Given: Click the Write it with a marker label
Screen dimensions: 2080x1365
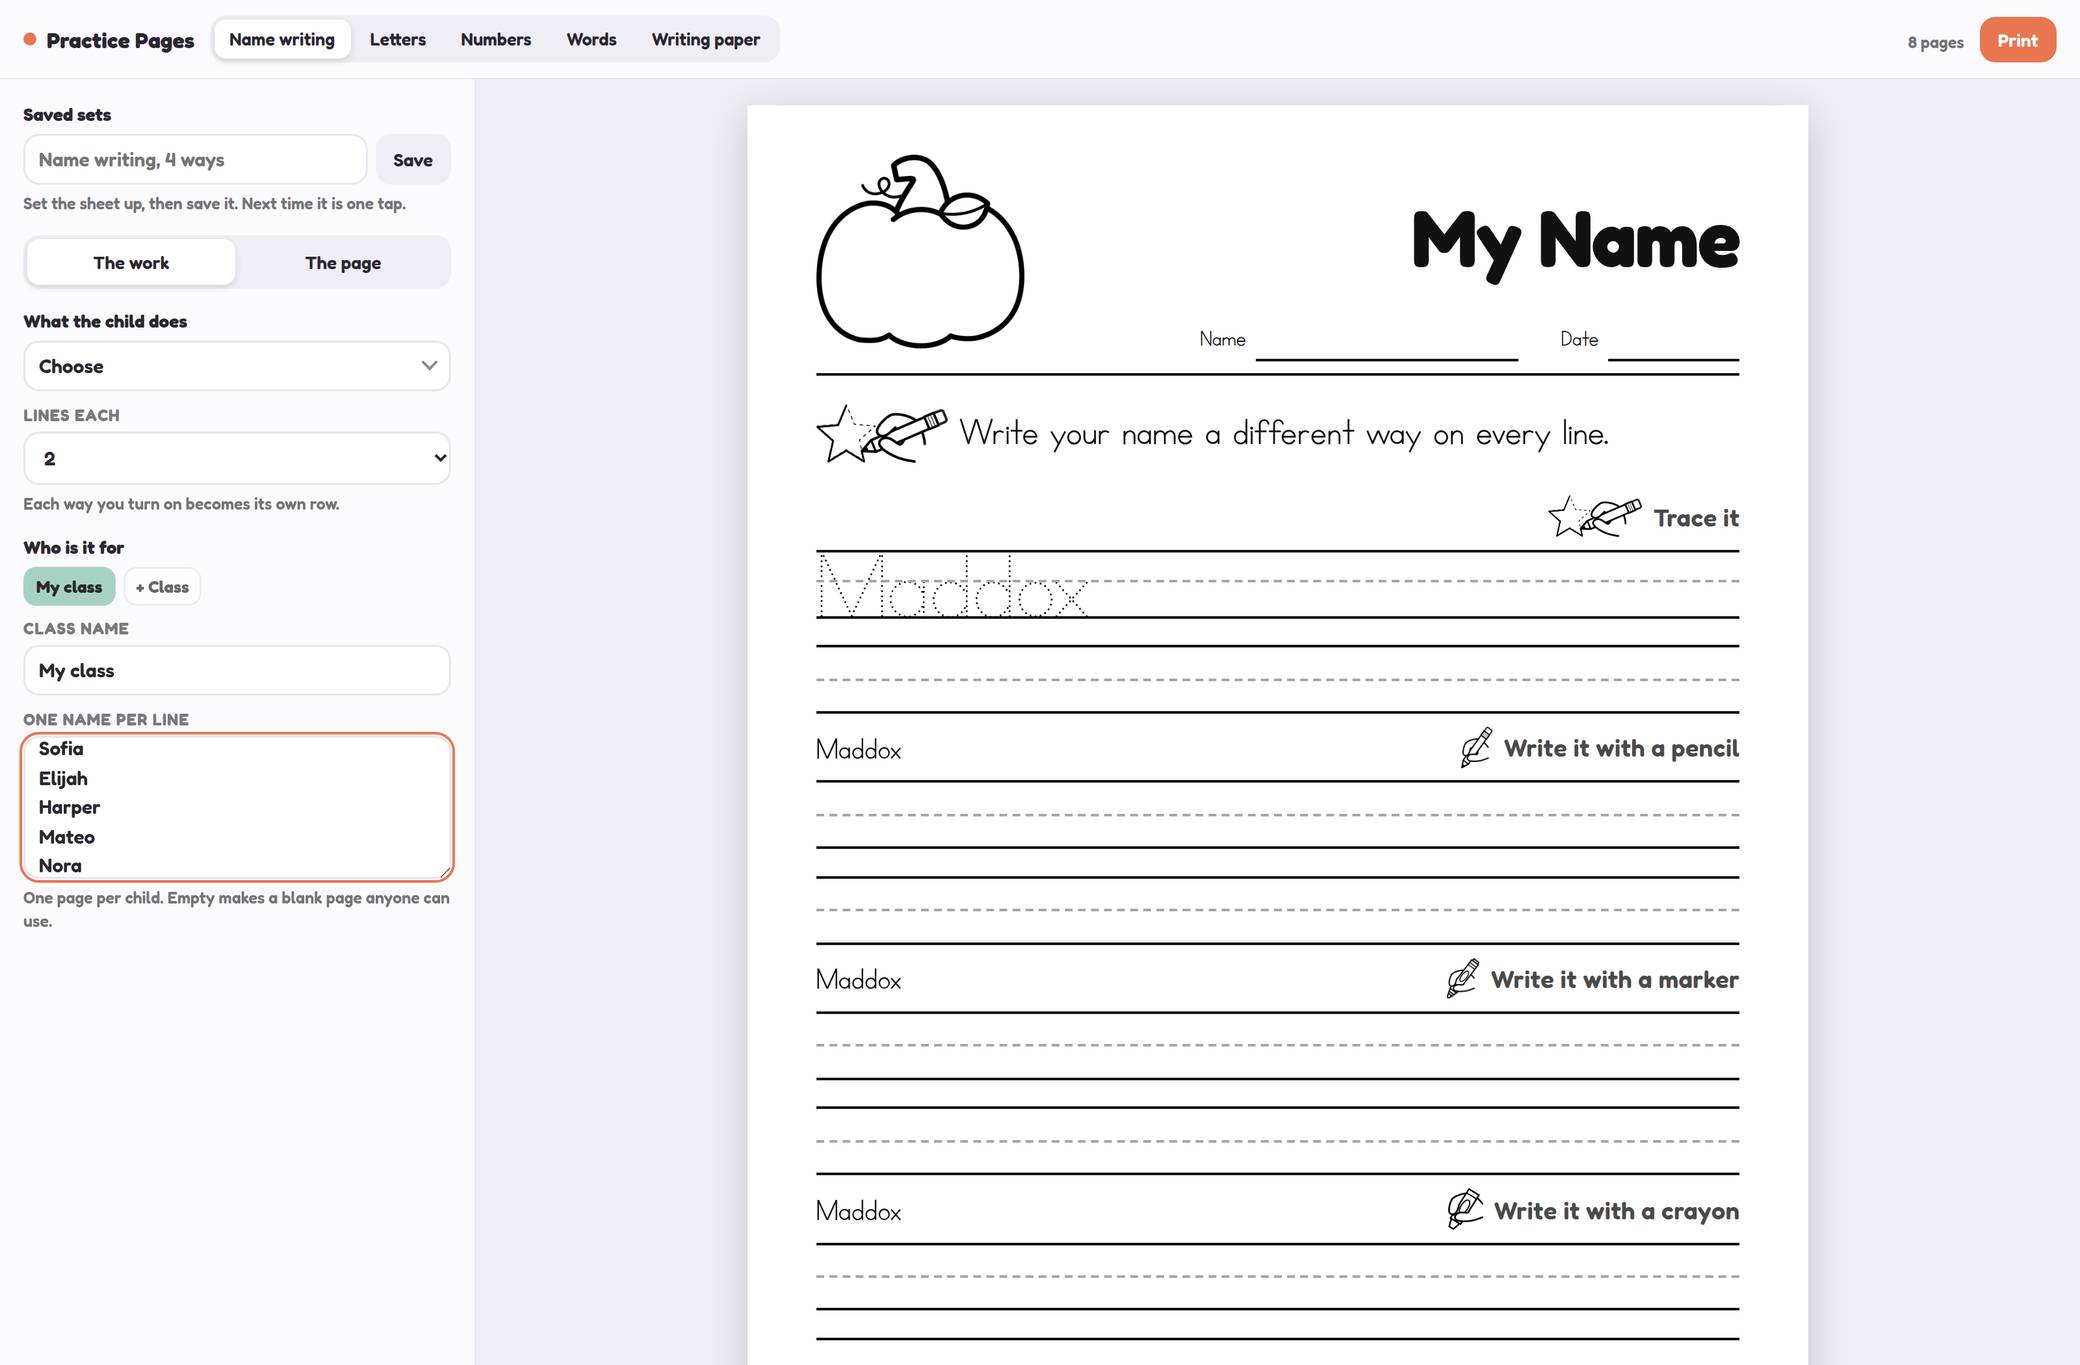Looking at the screenshot, I should (1614, 979).
